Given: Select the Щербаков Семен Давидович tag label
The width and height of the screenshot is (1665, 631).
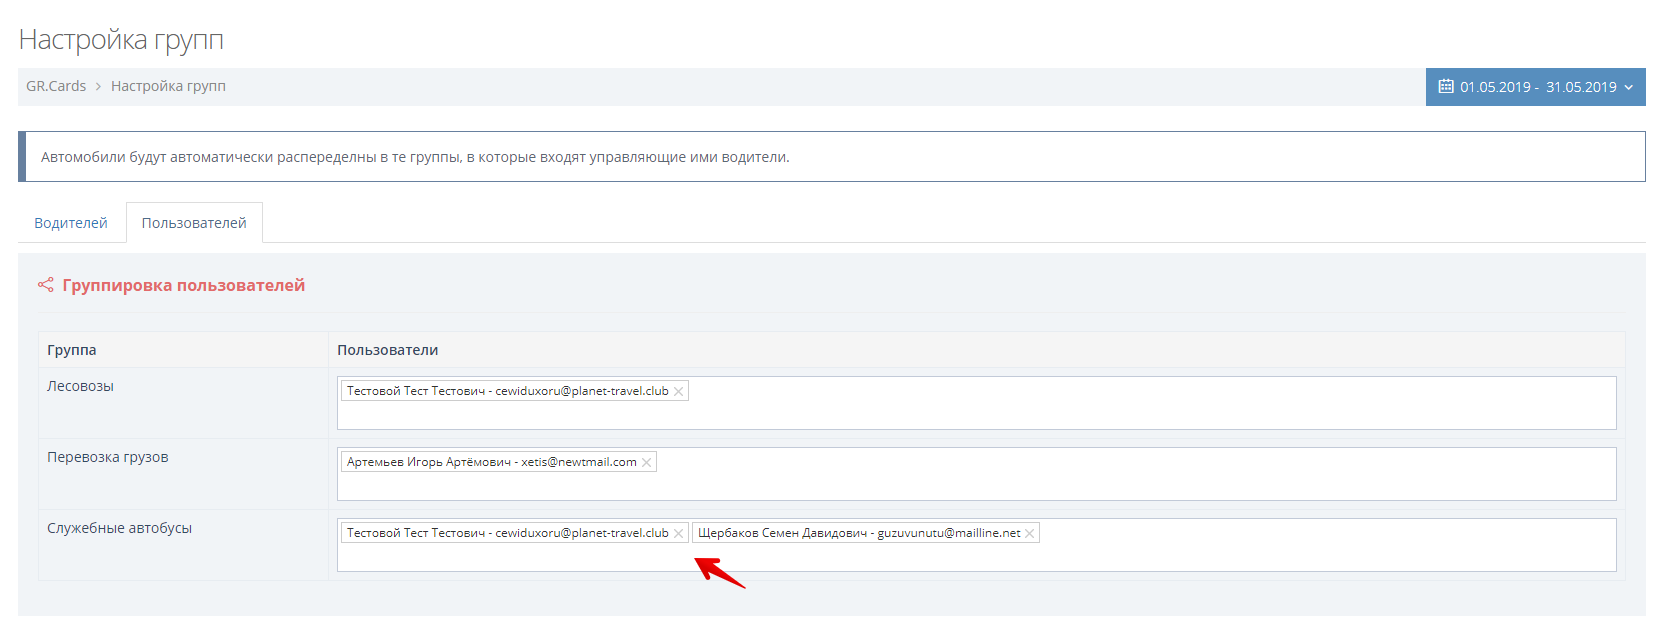Looking at the screenshot, I should click(x=858, y=533).
